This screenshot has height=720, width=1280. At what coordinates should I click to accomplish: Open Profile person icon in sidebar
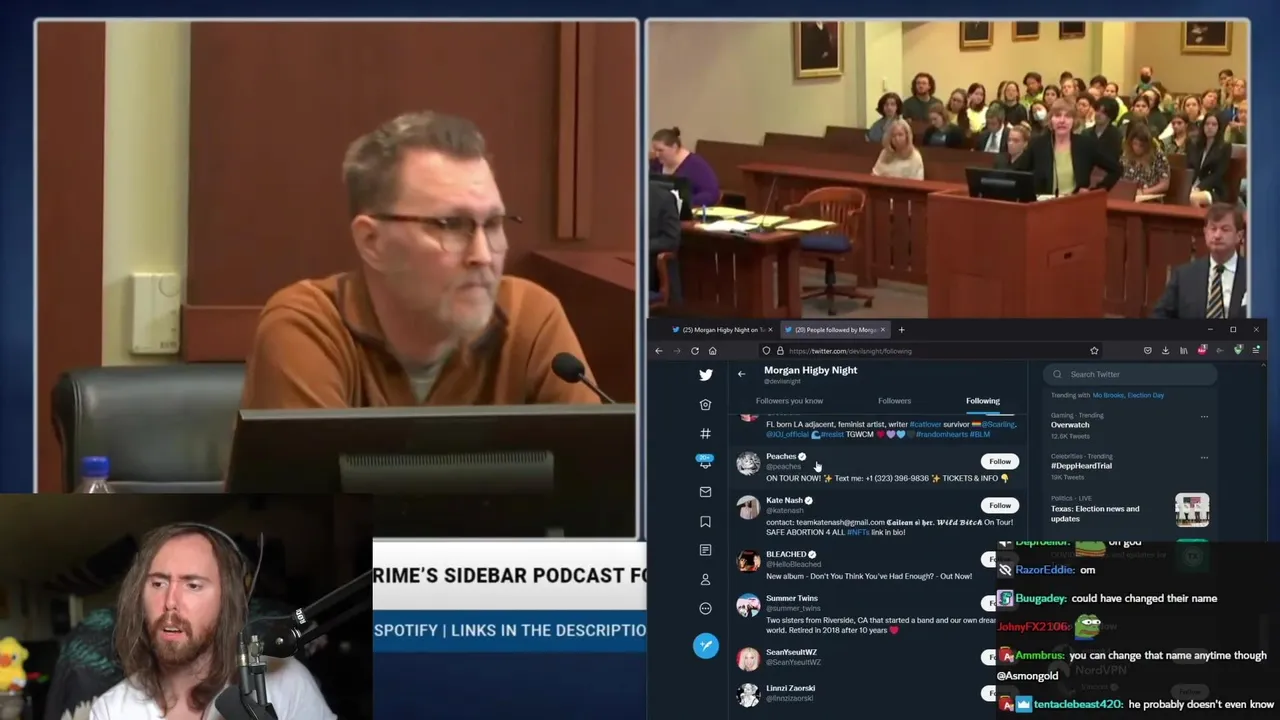tap(705, 579)
